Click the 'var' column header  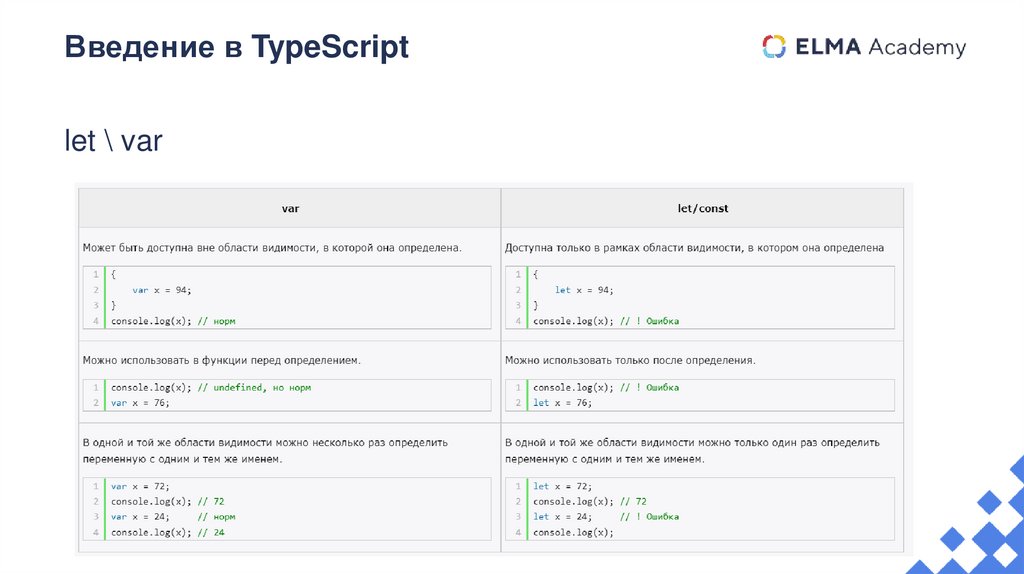point(290,208)
